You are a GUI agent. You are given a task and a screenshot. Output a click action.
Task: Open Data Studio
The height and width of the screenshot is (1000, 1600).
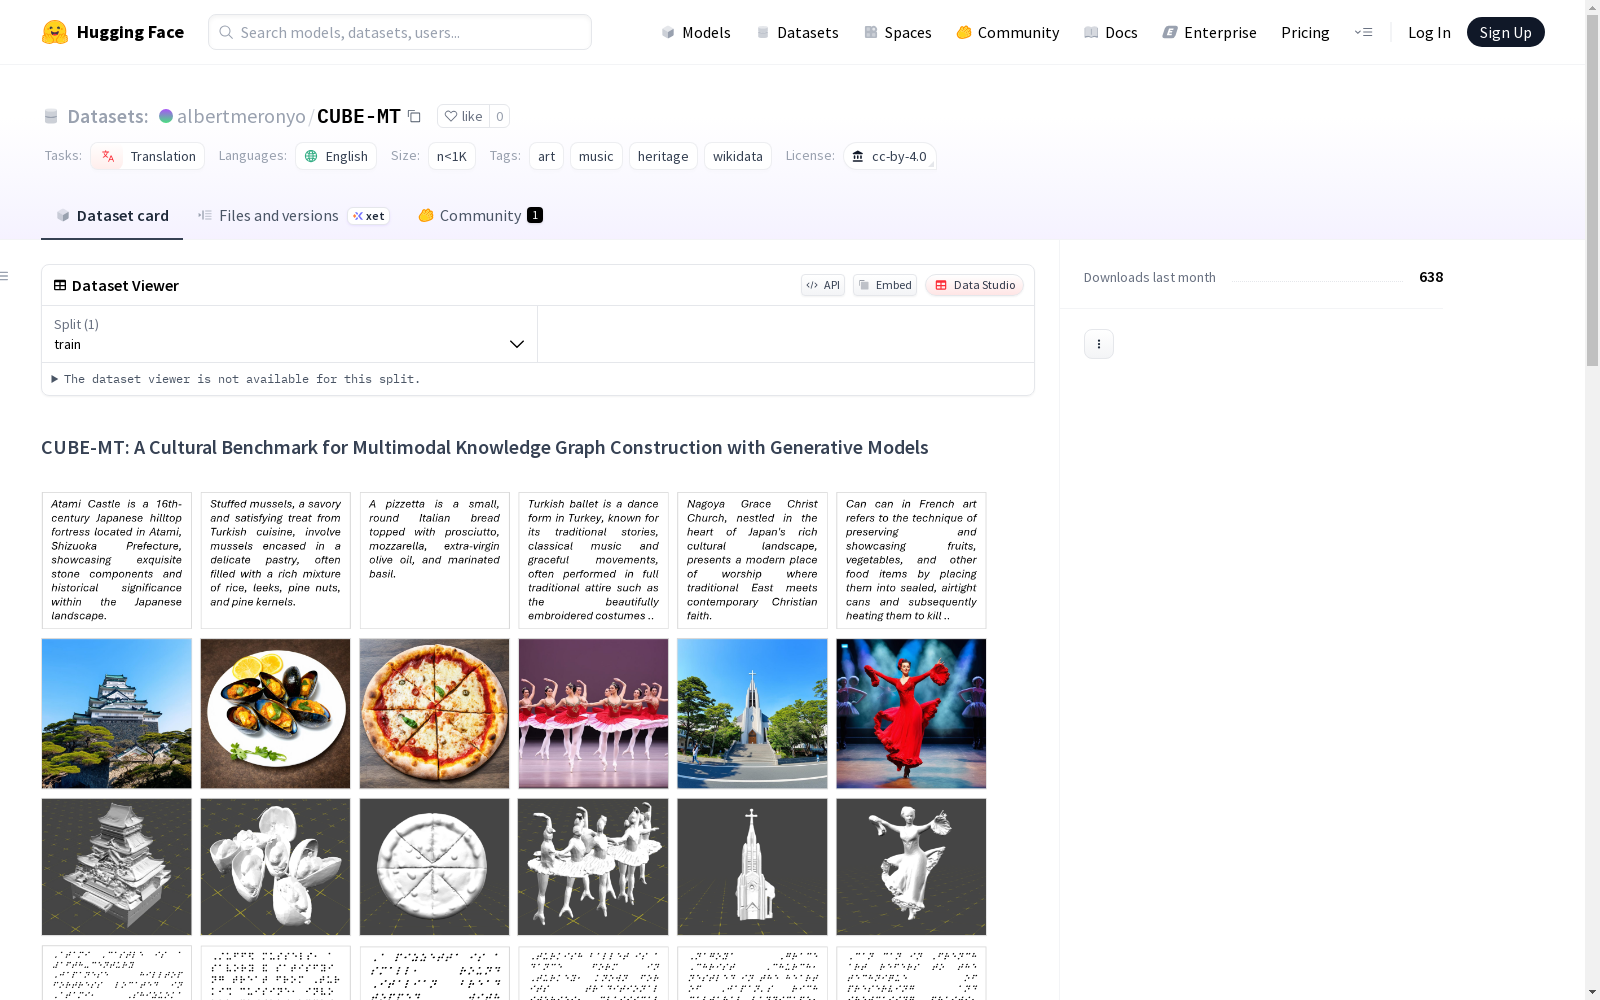pyautogui.click(x=975, y=285)
